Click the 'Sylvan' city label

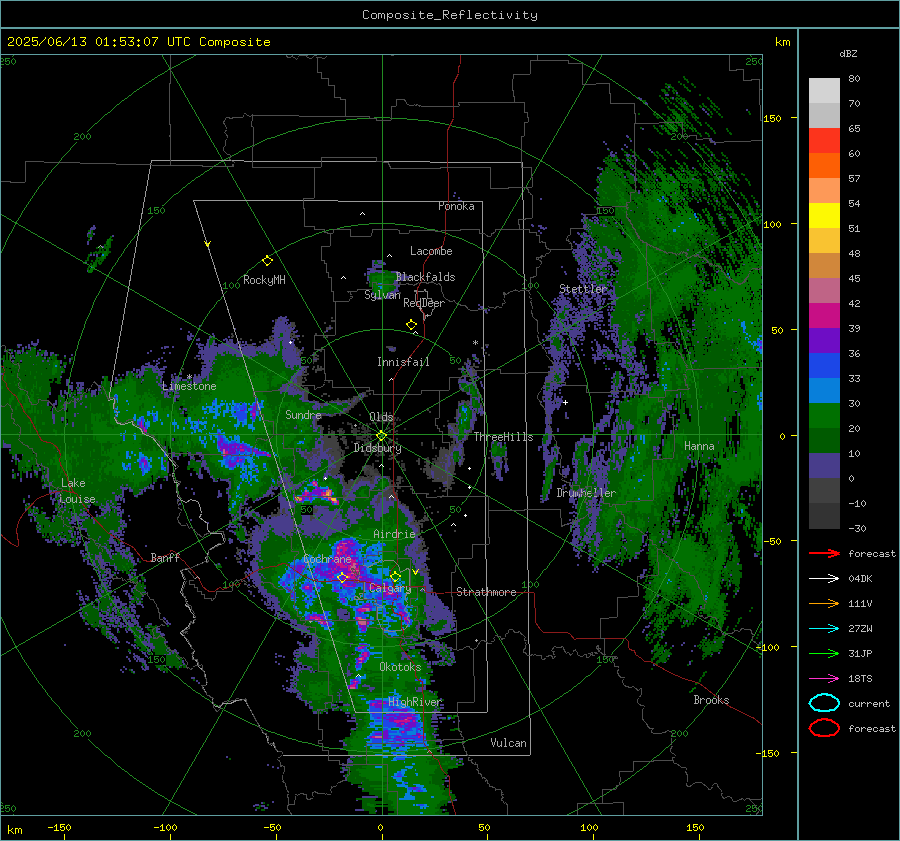tap(382, 295)
